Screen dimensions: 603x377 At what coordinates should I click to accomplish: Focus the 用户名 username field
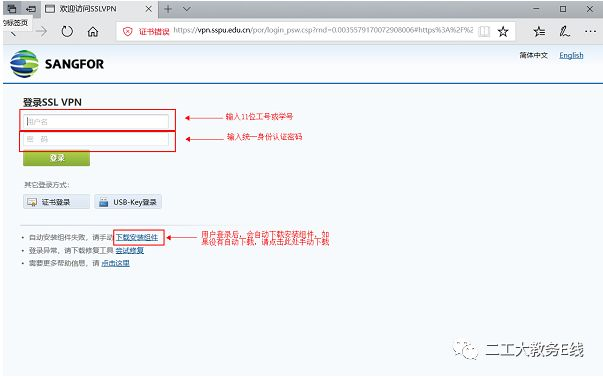(x=96, y=122)
